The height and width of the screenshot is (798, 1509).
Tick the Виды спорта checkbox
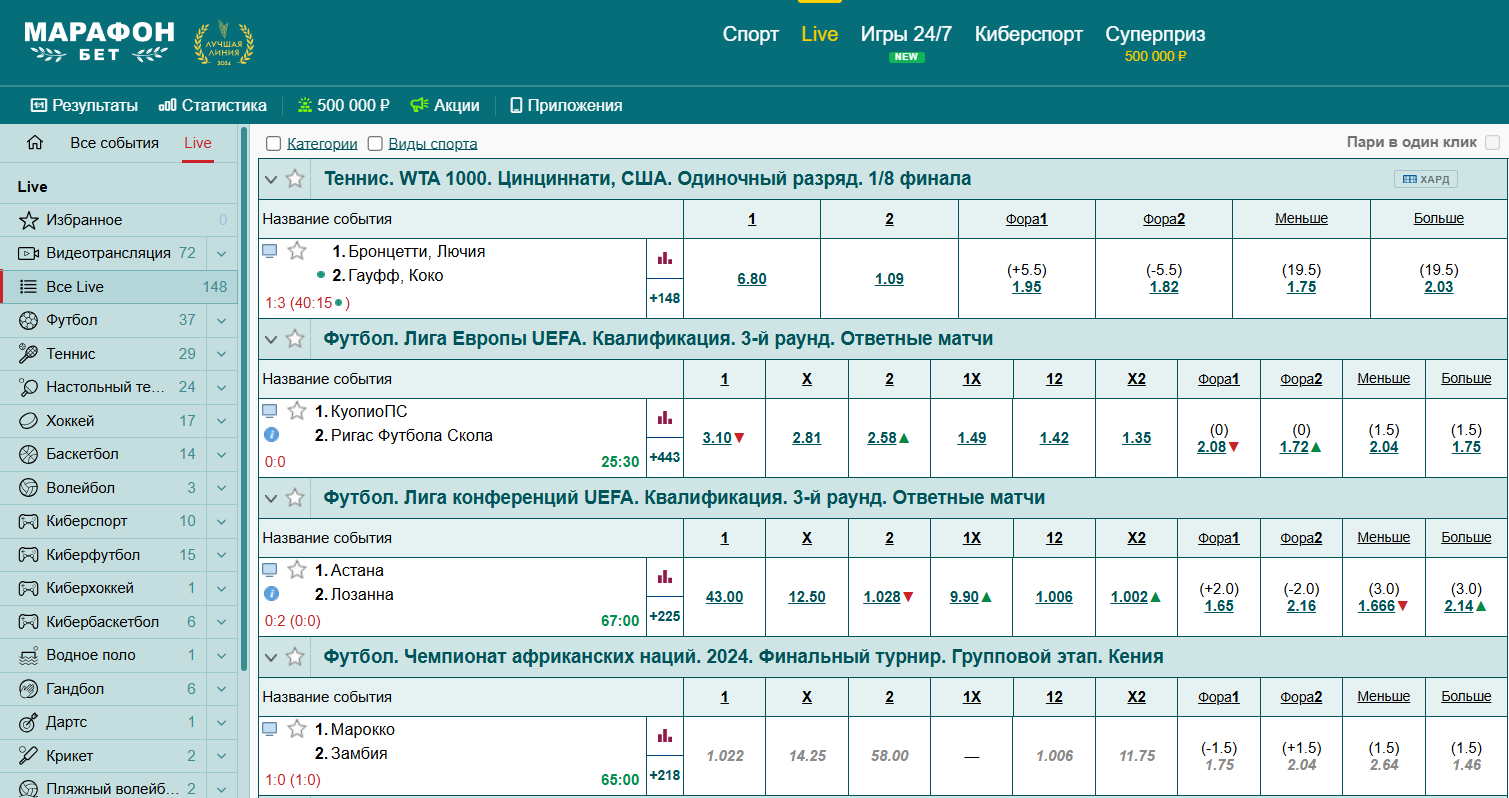[375, 144]
